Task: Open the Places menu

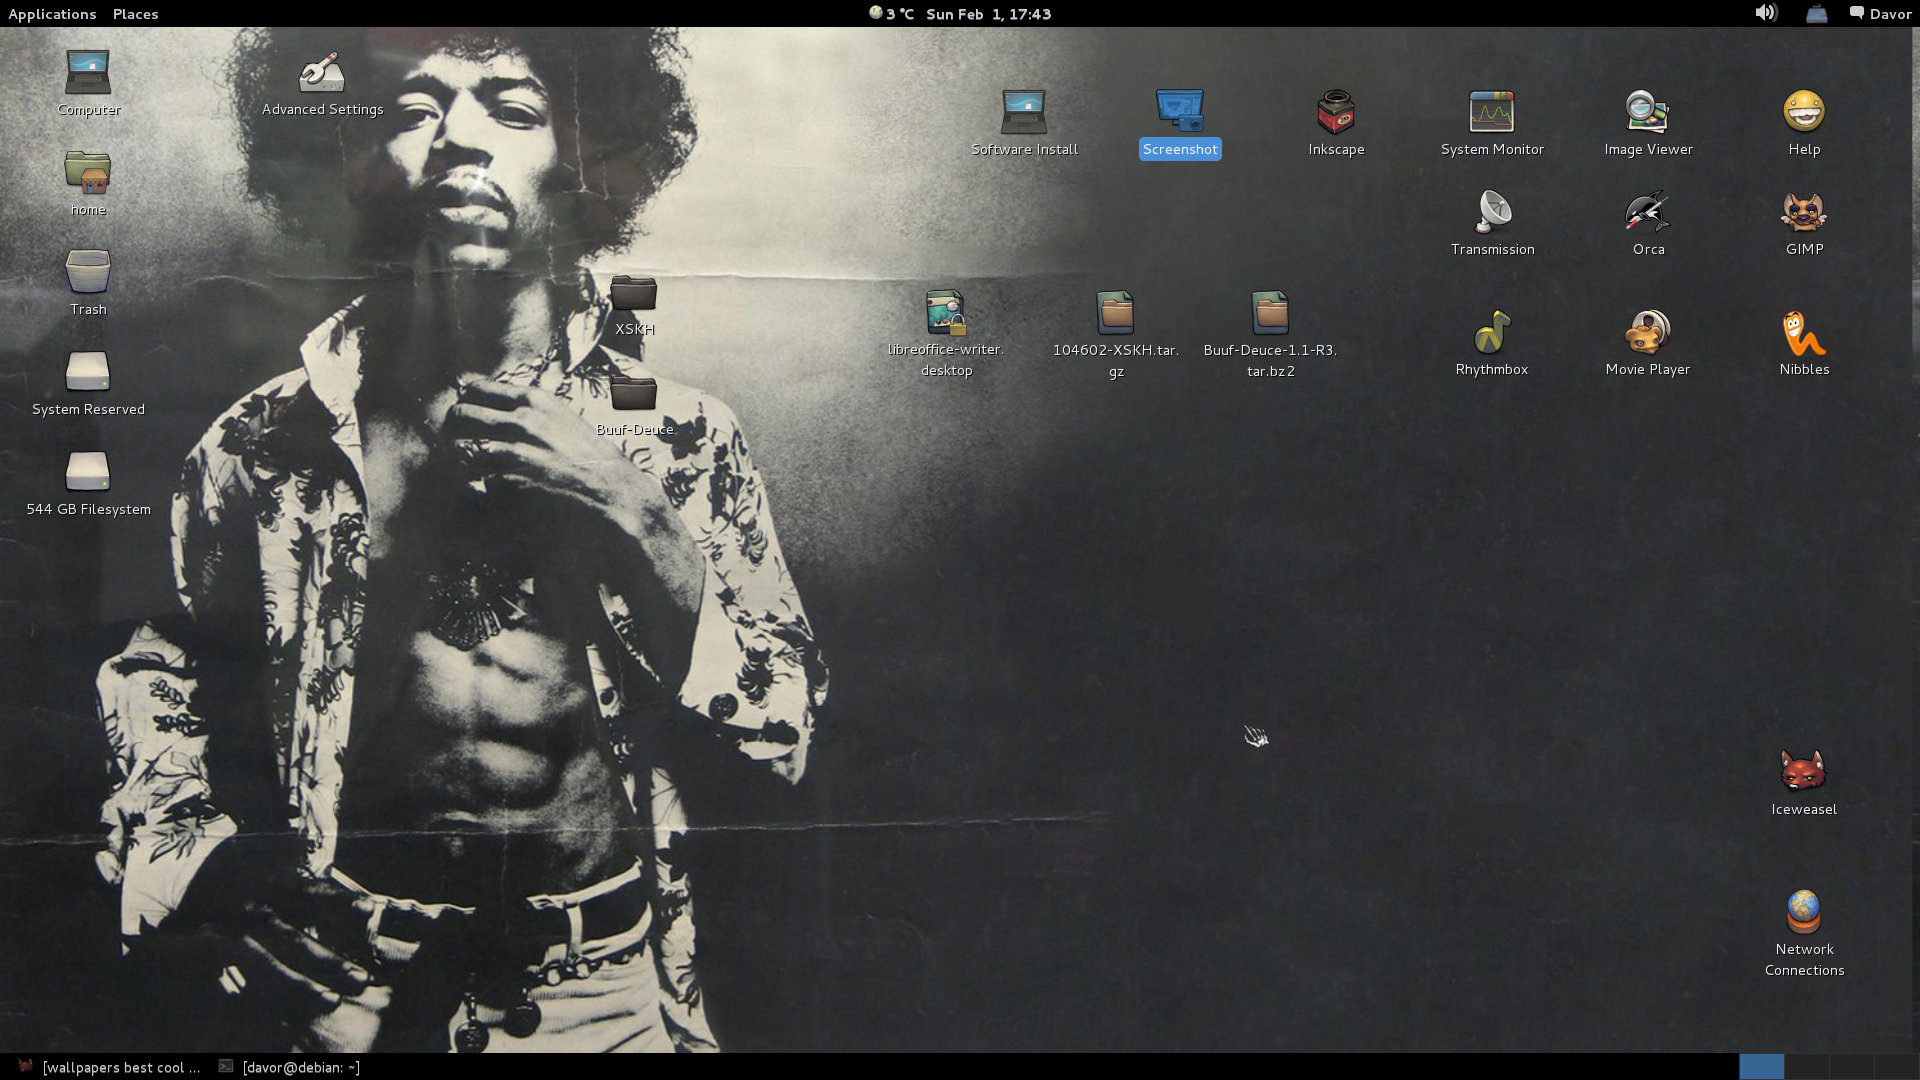Action: [135, 14]
